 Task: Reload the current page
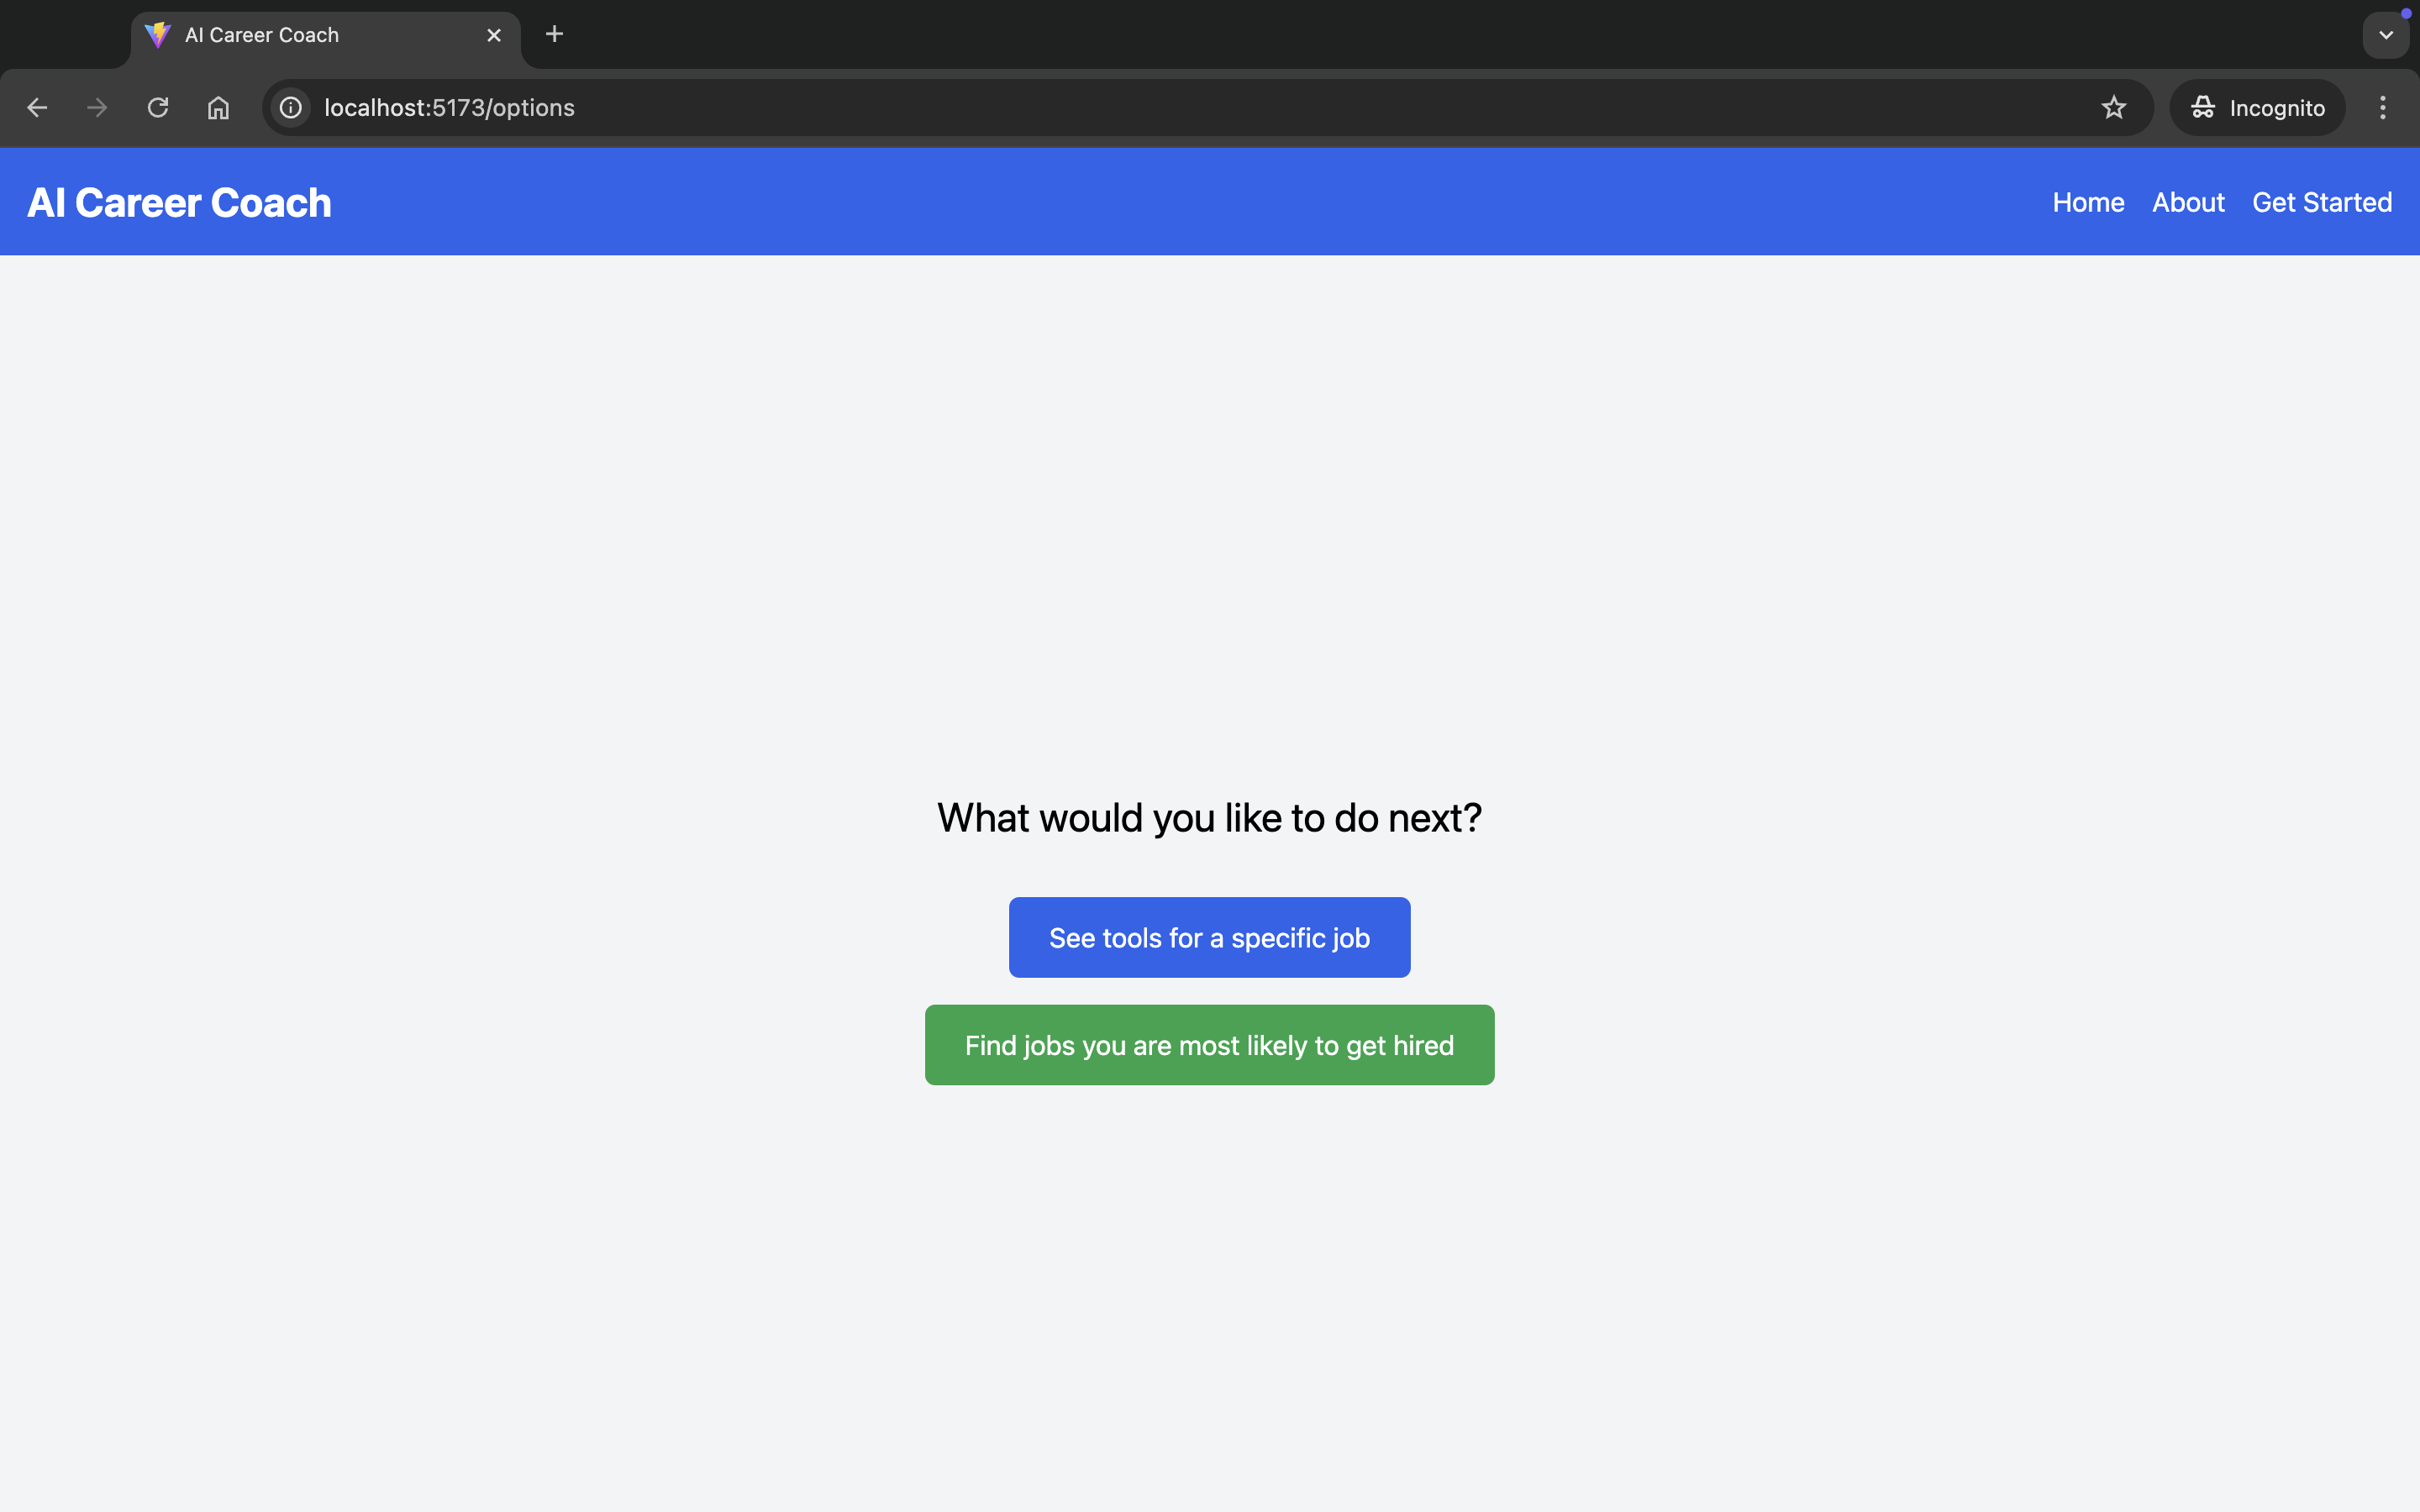pos(158,108)
